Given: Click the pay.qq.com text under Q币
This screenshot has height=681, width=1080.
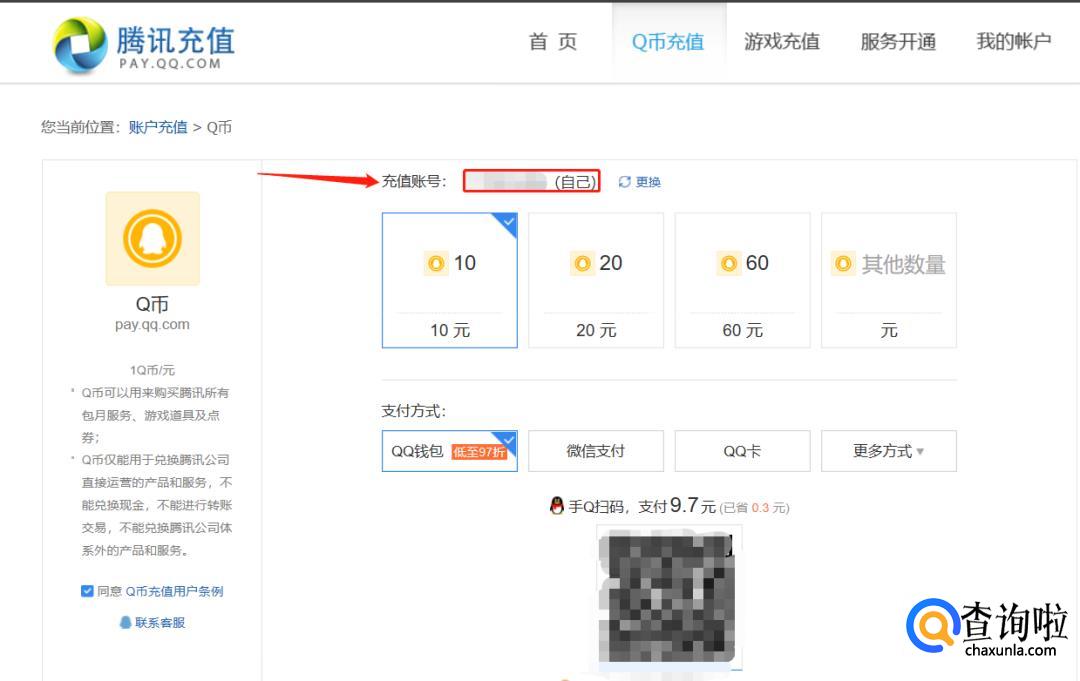Looking at the screenshot, I should 152,324.
